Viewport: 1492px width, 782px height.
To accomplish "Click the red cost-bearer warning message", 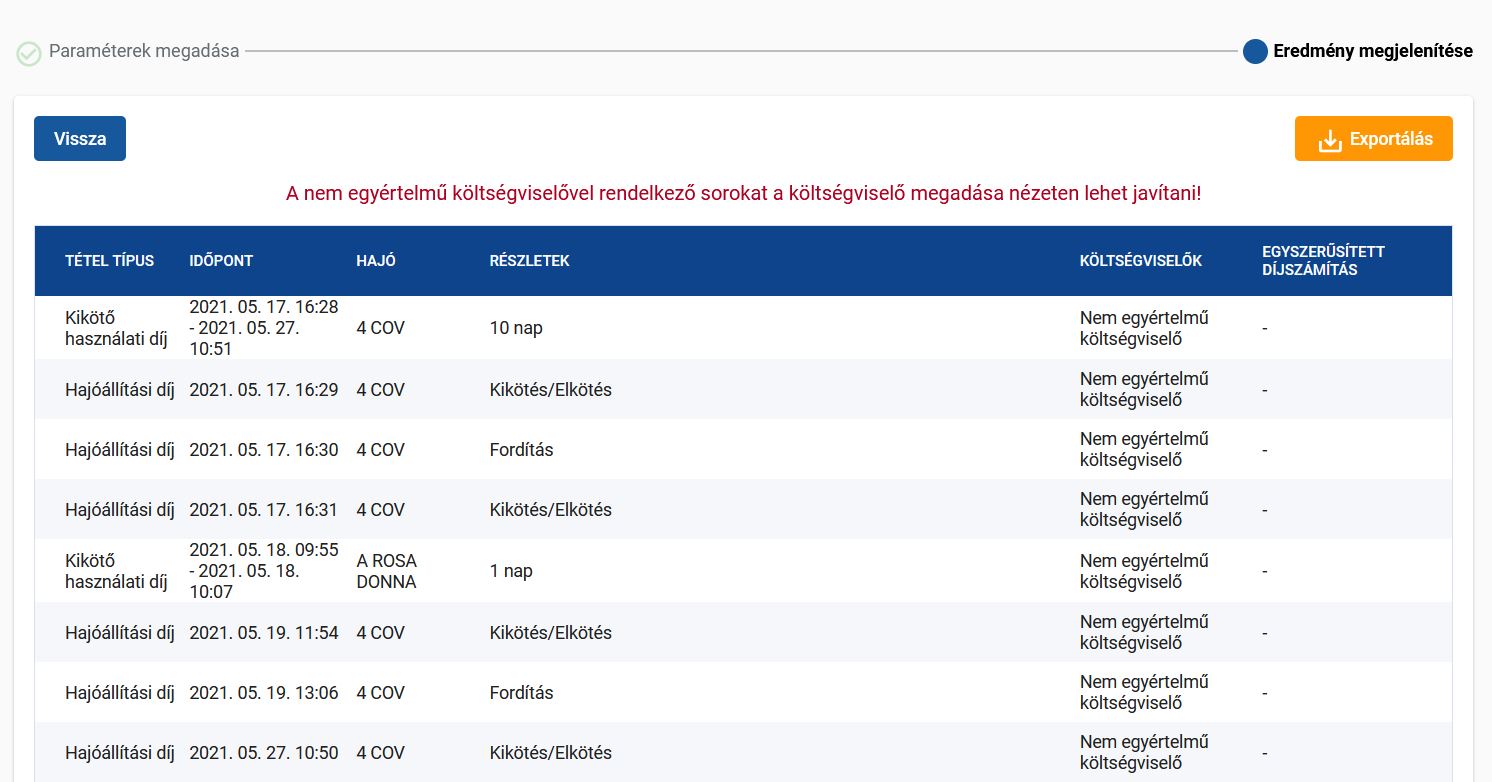I will pyautogui.click(x=743, y=193).
